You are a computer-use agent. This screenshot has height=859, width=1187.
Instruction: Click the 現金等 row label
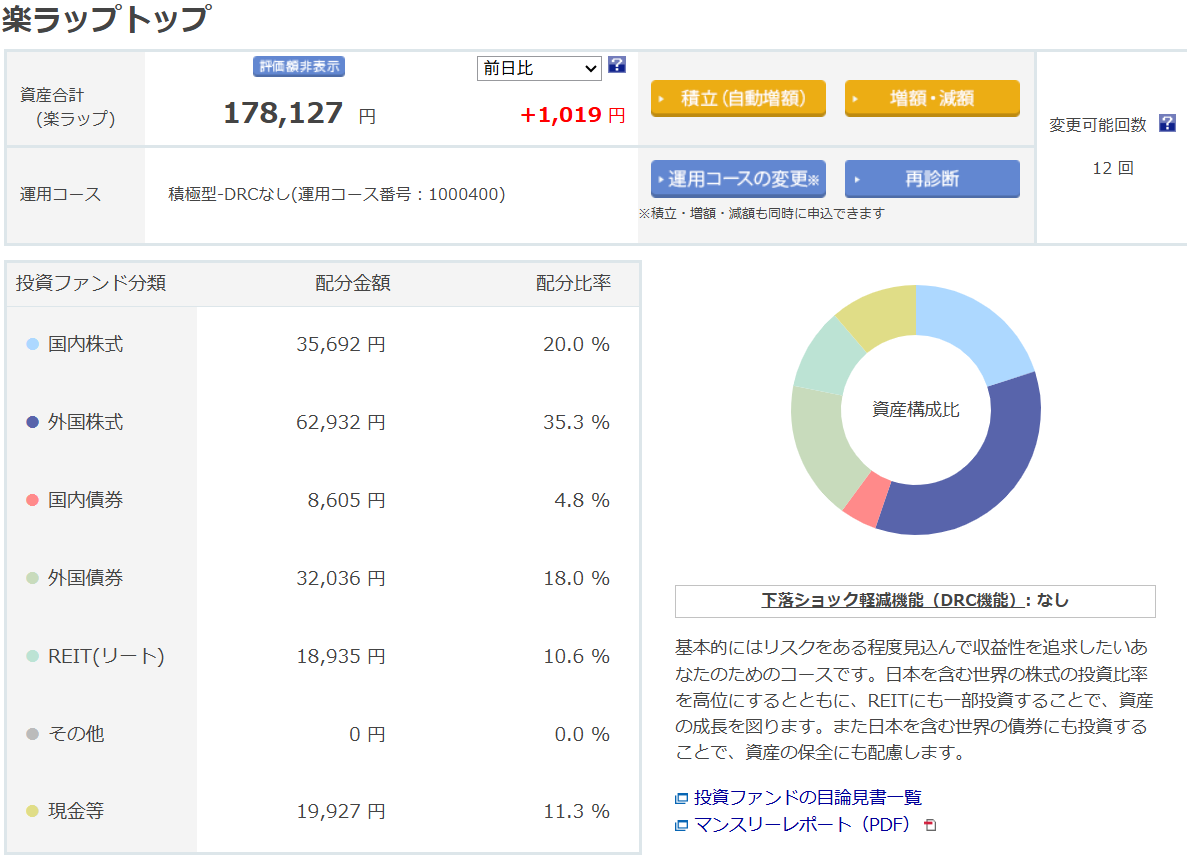tap(76, 811)
